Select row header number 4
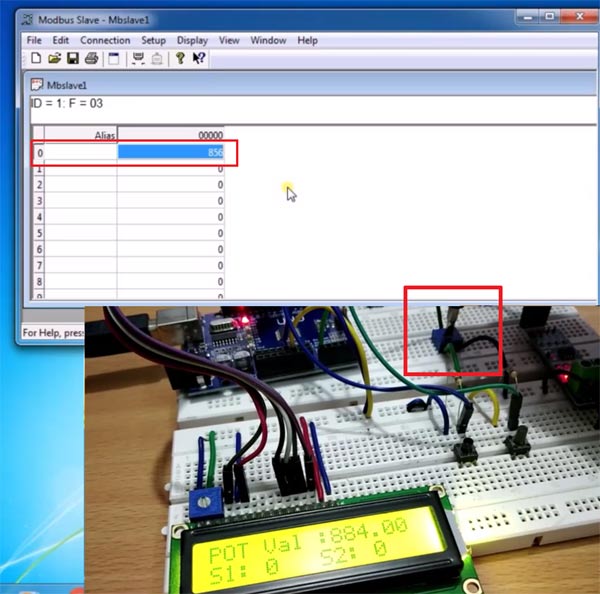 point(39,217)
